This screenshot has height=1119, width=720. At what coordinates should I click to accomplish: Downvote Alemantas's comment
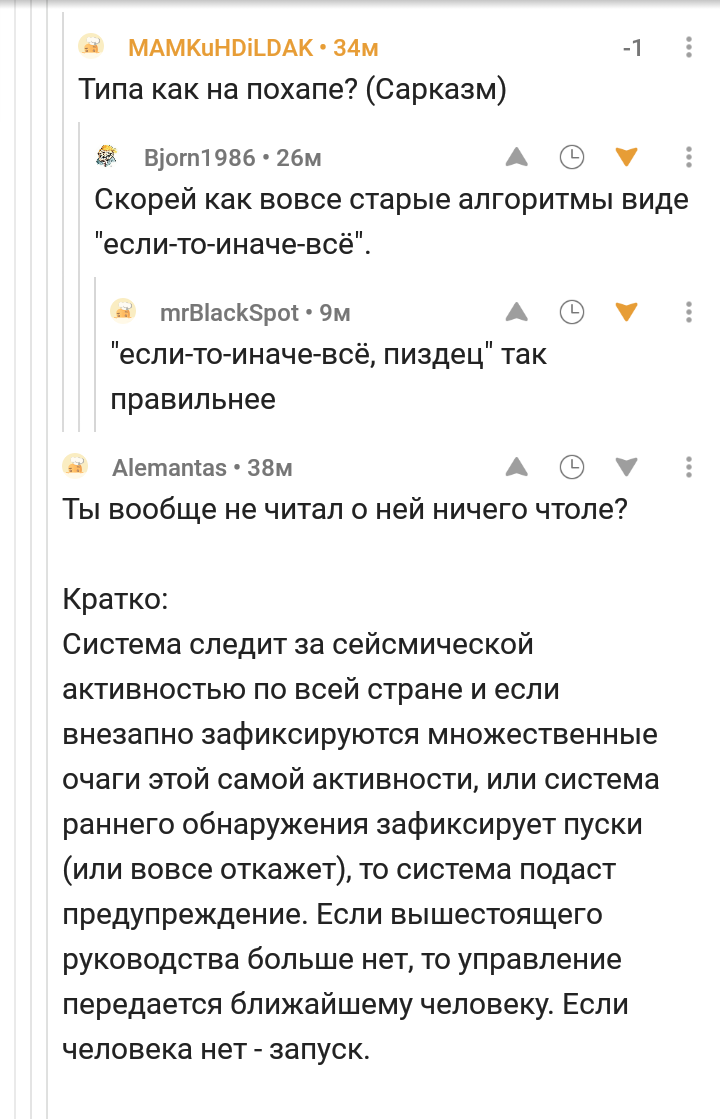[x=626, y=467]
